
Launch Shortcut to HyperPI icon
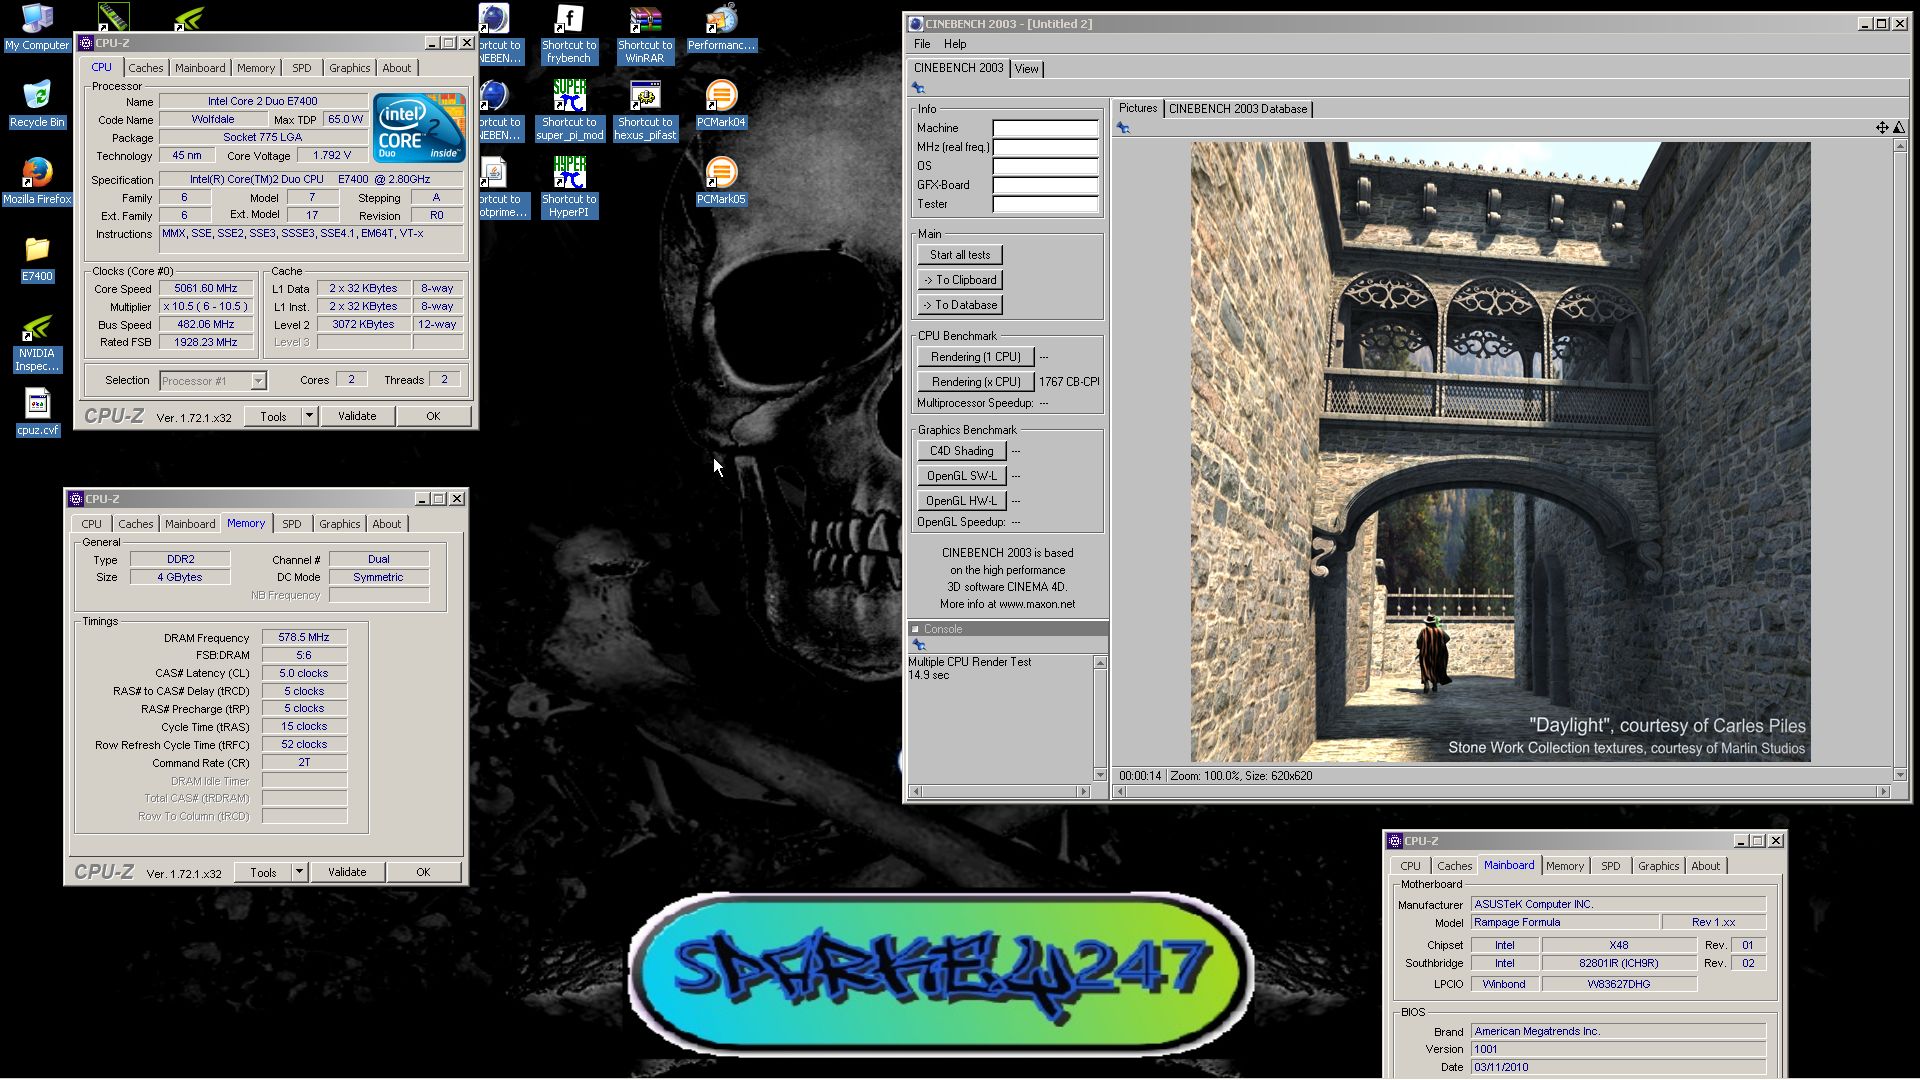point(569,187)
